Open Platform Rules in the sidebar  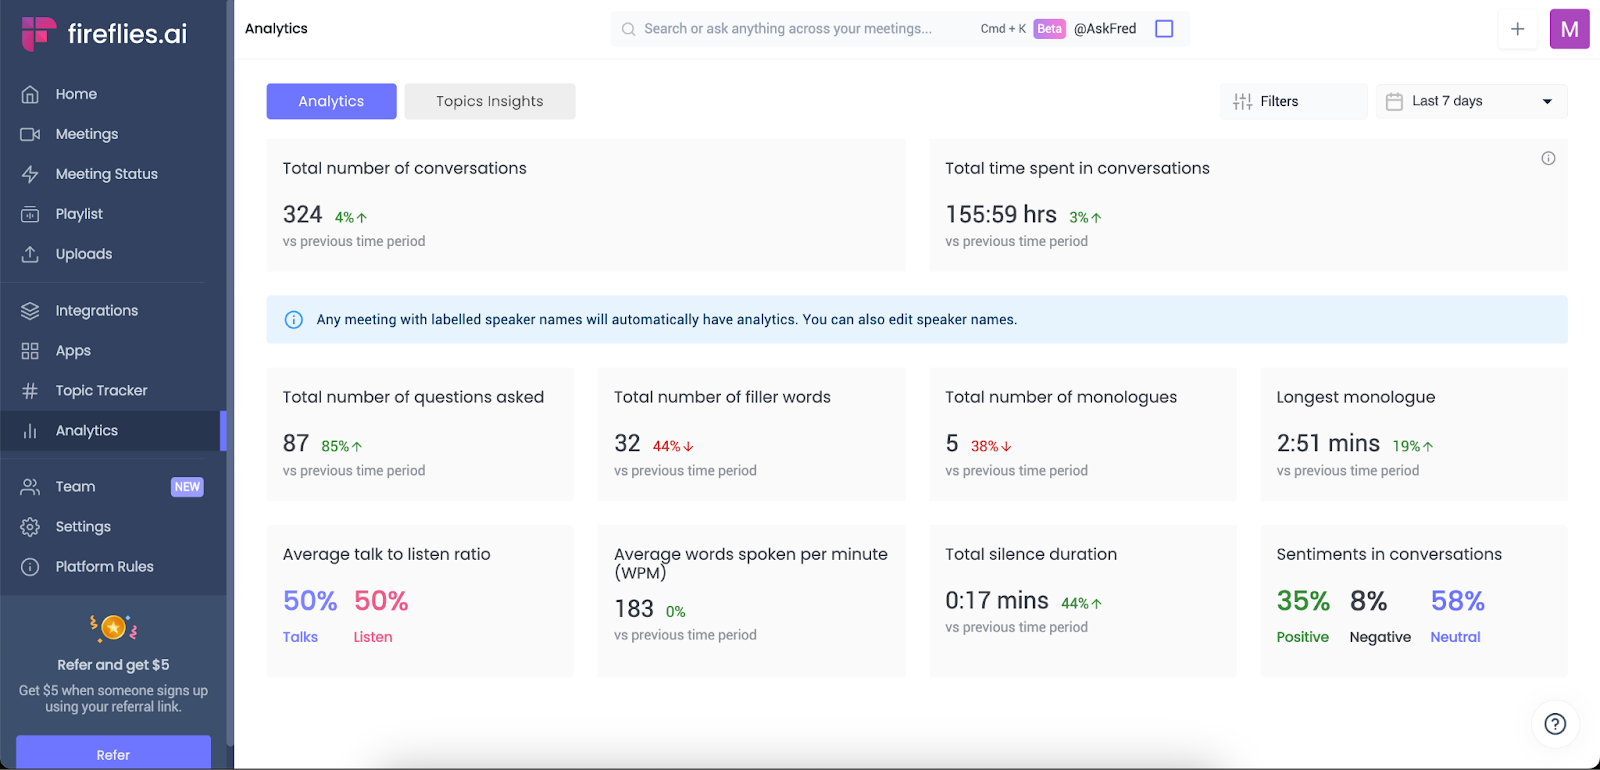click(104, 567)
